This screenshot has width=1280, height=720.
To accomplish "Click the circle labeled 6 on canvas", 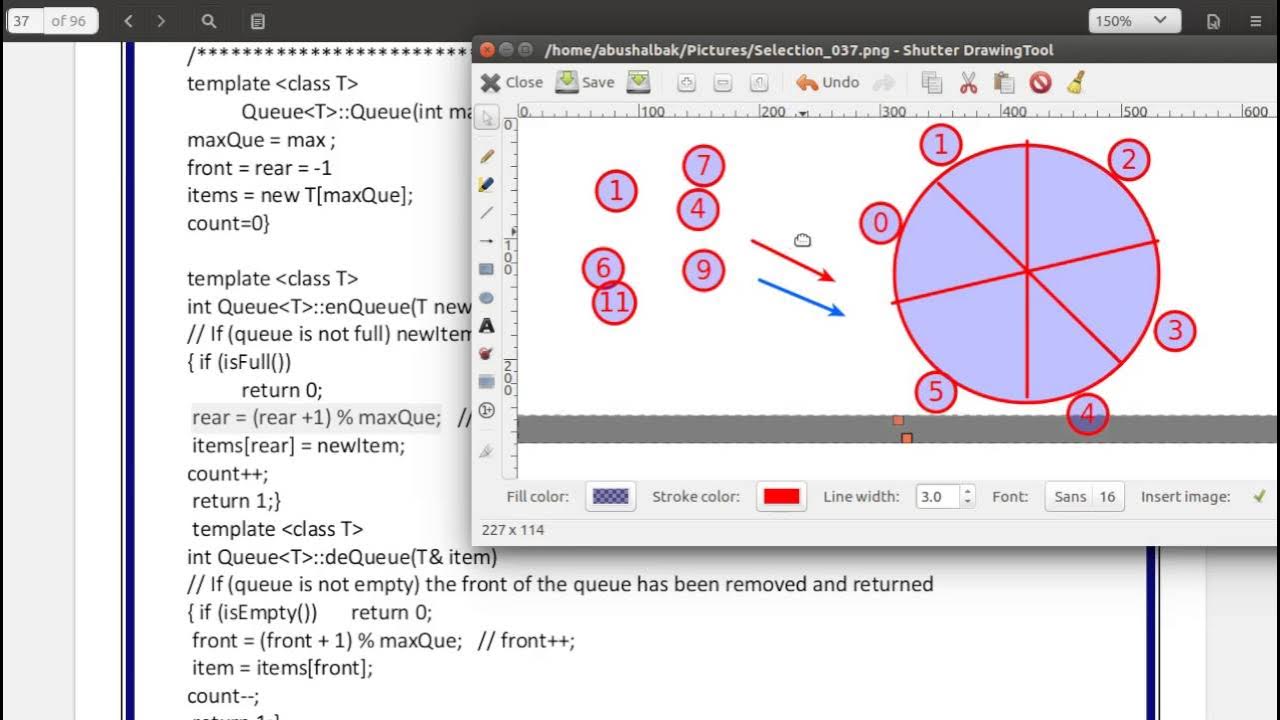I will (x=603, y=267).
